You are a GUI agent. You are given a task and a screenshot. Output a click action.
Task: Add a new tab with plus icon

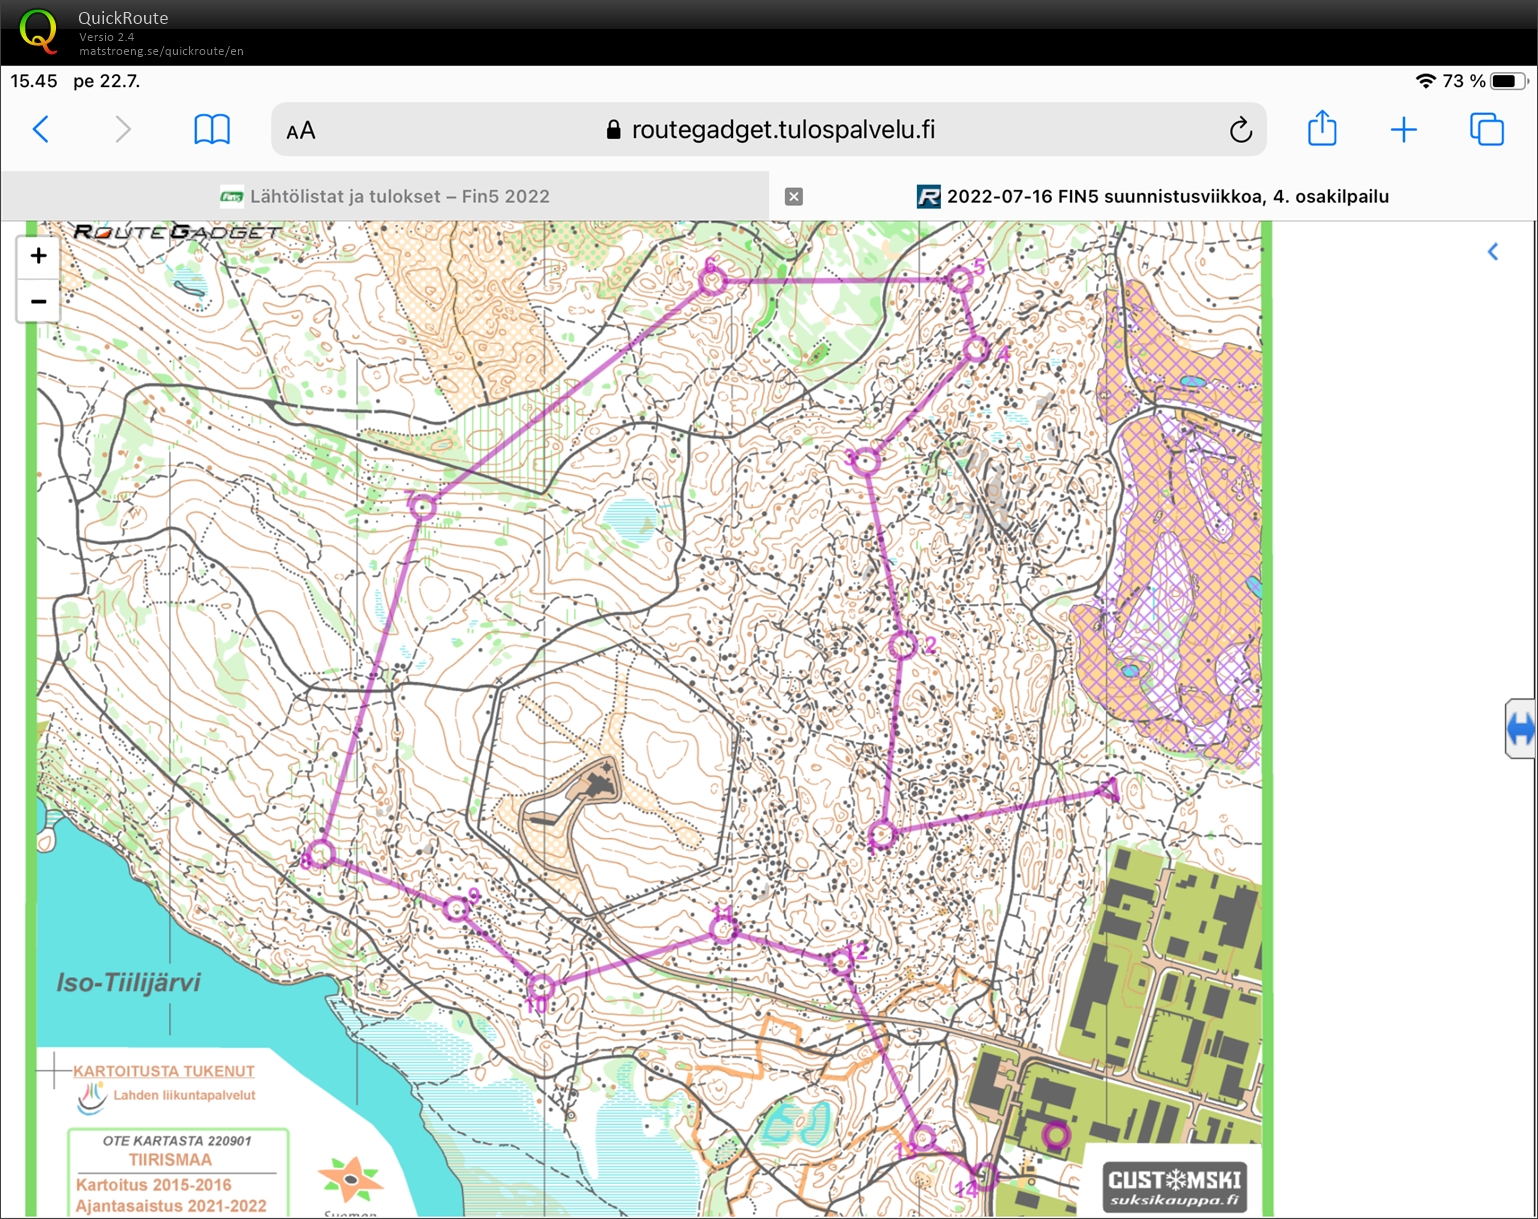coord(1403,129)
